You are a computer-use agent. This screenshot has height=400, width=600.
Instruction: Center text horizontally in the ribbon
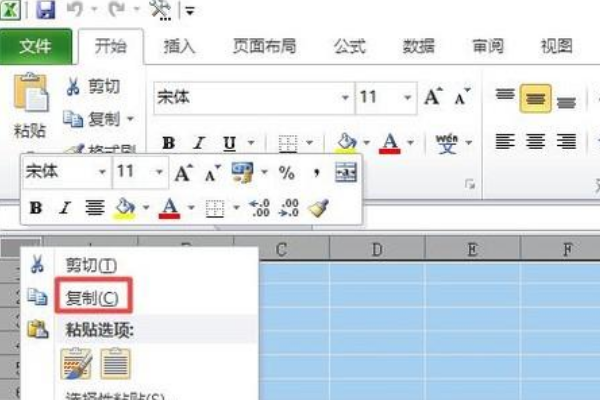[535, 141]
